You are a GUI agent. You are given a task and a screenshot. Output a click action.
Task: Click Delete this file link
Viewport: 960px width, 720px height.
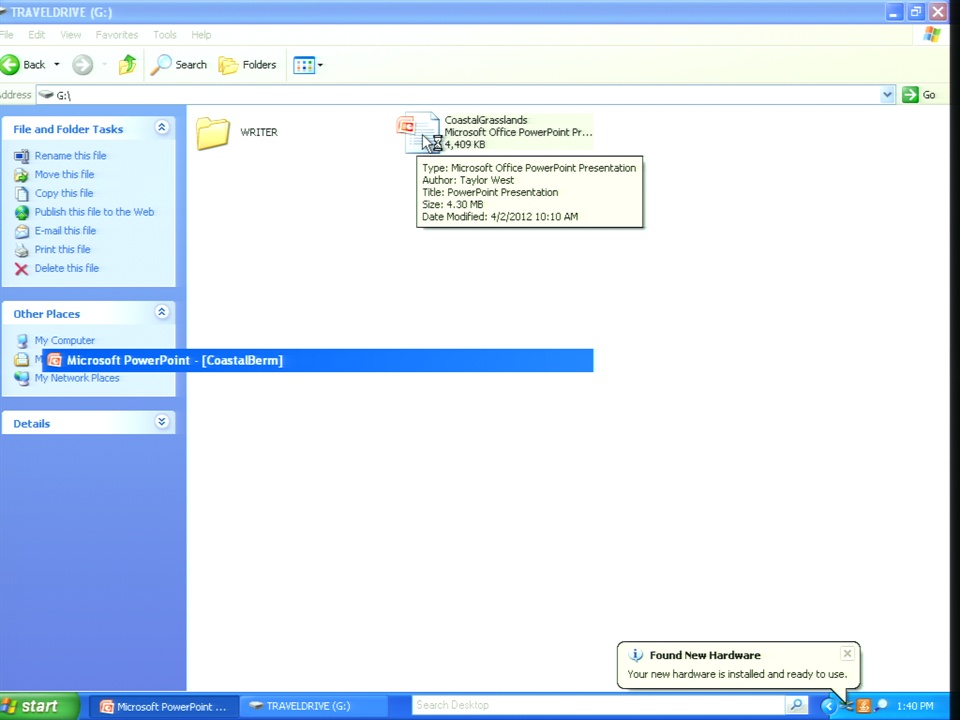click(x=67, y=268)
